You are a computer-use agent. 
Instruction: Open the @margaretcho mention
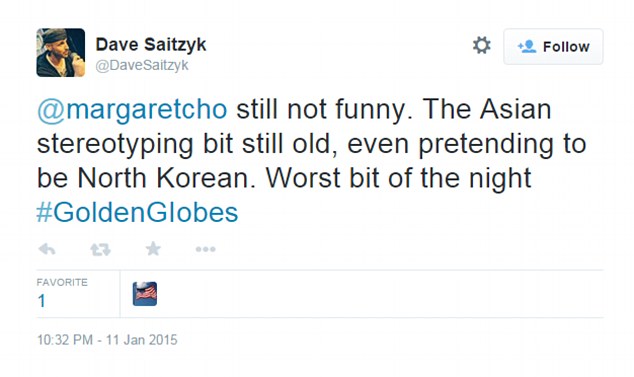(132, 110)
